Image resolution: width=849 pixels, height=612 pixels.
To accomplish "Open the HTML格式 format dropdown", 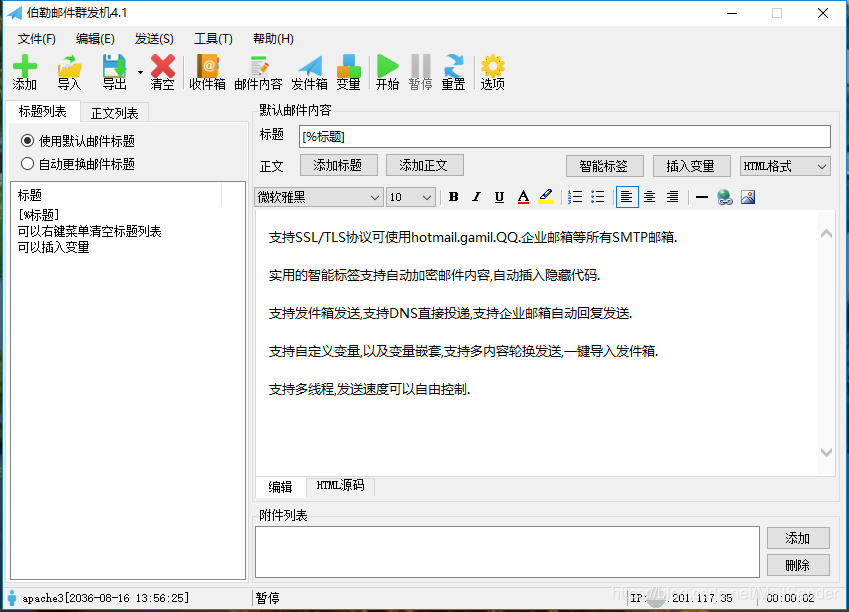I will coord(784,165).
